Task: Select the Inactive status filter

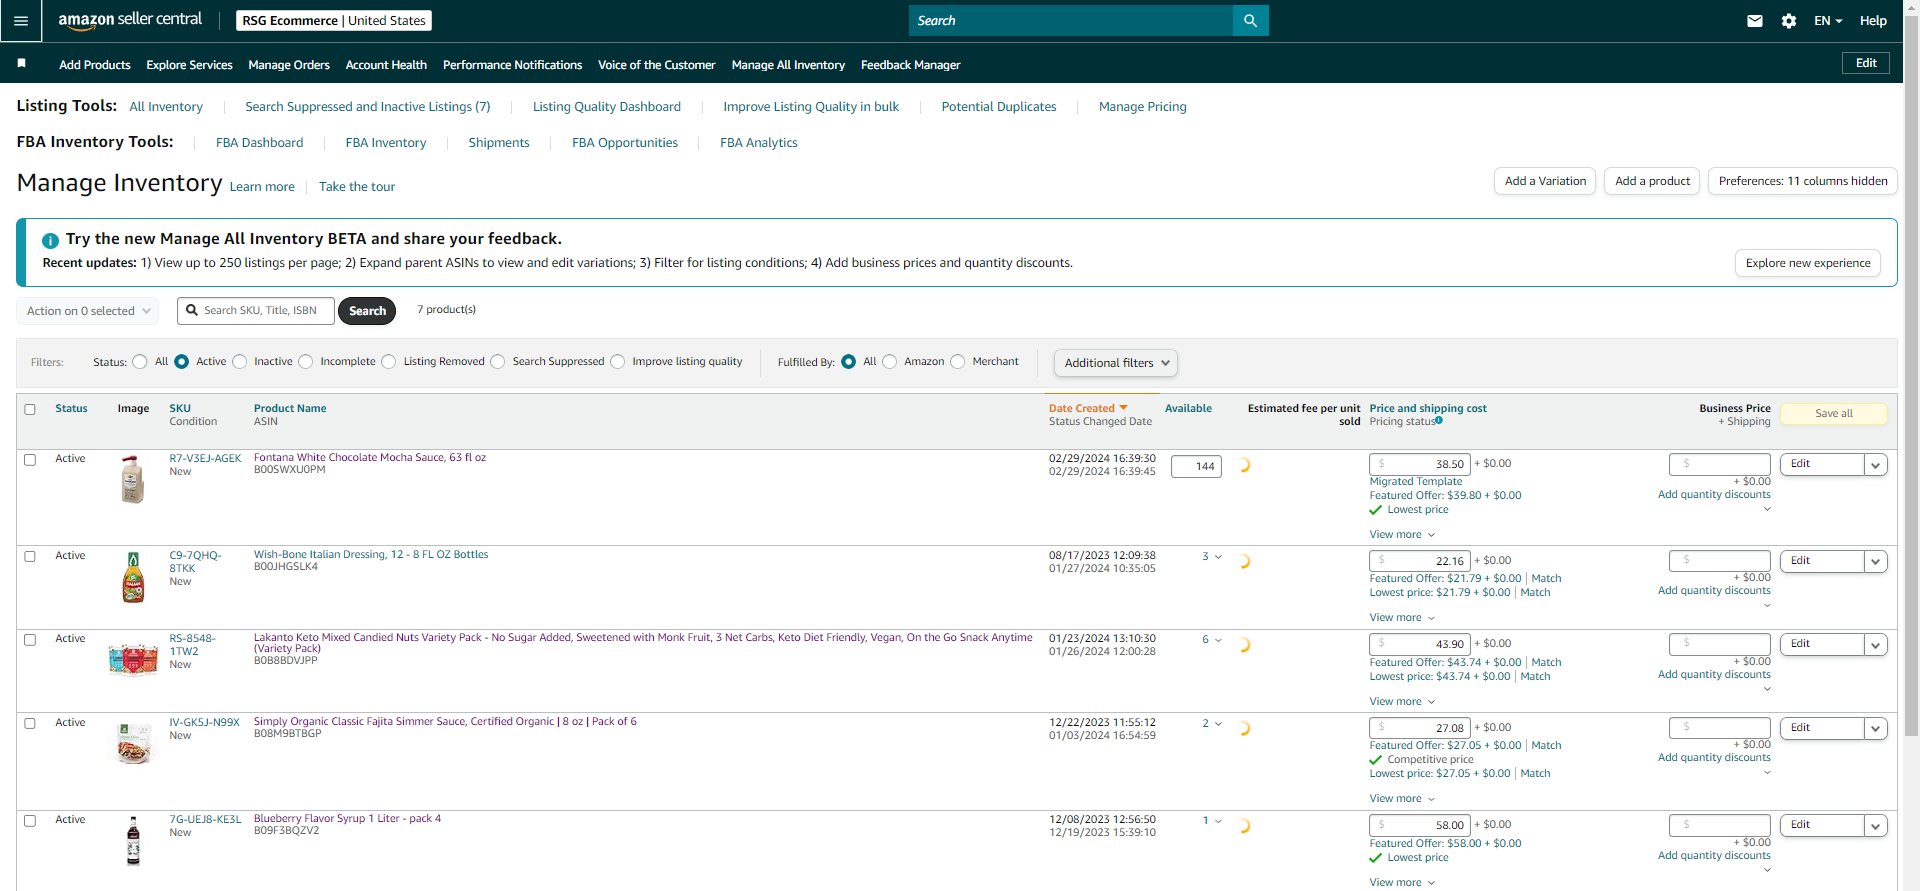Action: click(239, 362)
